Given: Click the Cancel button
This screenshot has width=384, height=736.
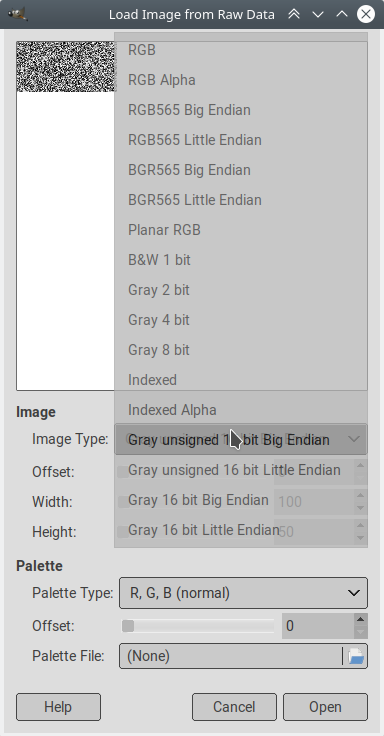Looking at the screenshot, I should click(x=234, y=707).
